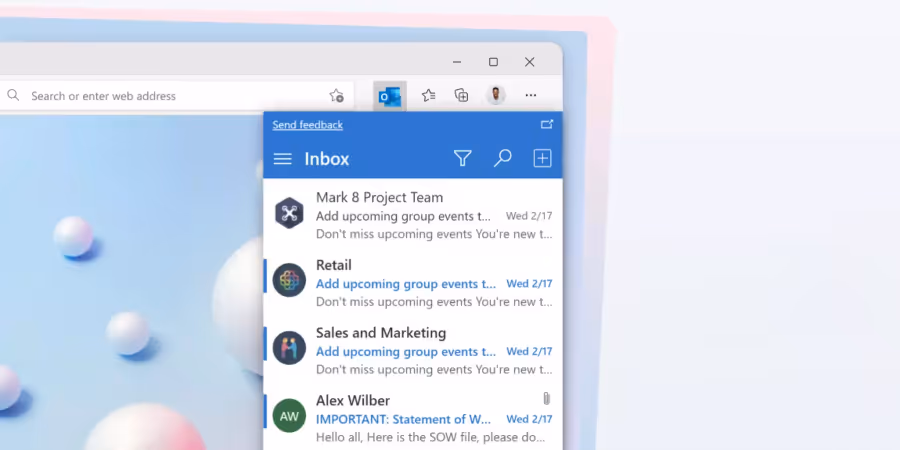This screenshot has width=900, height=450.
Task: Click the AW initials avatar
Action: [289, 416]
